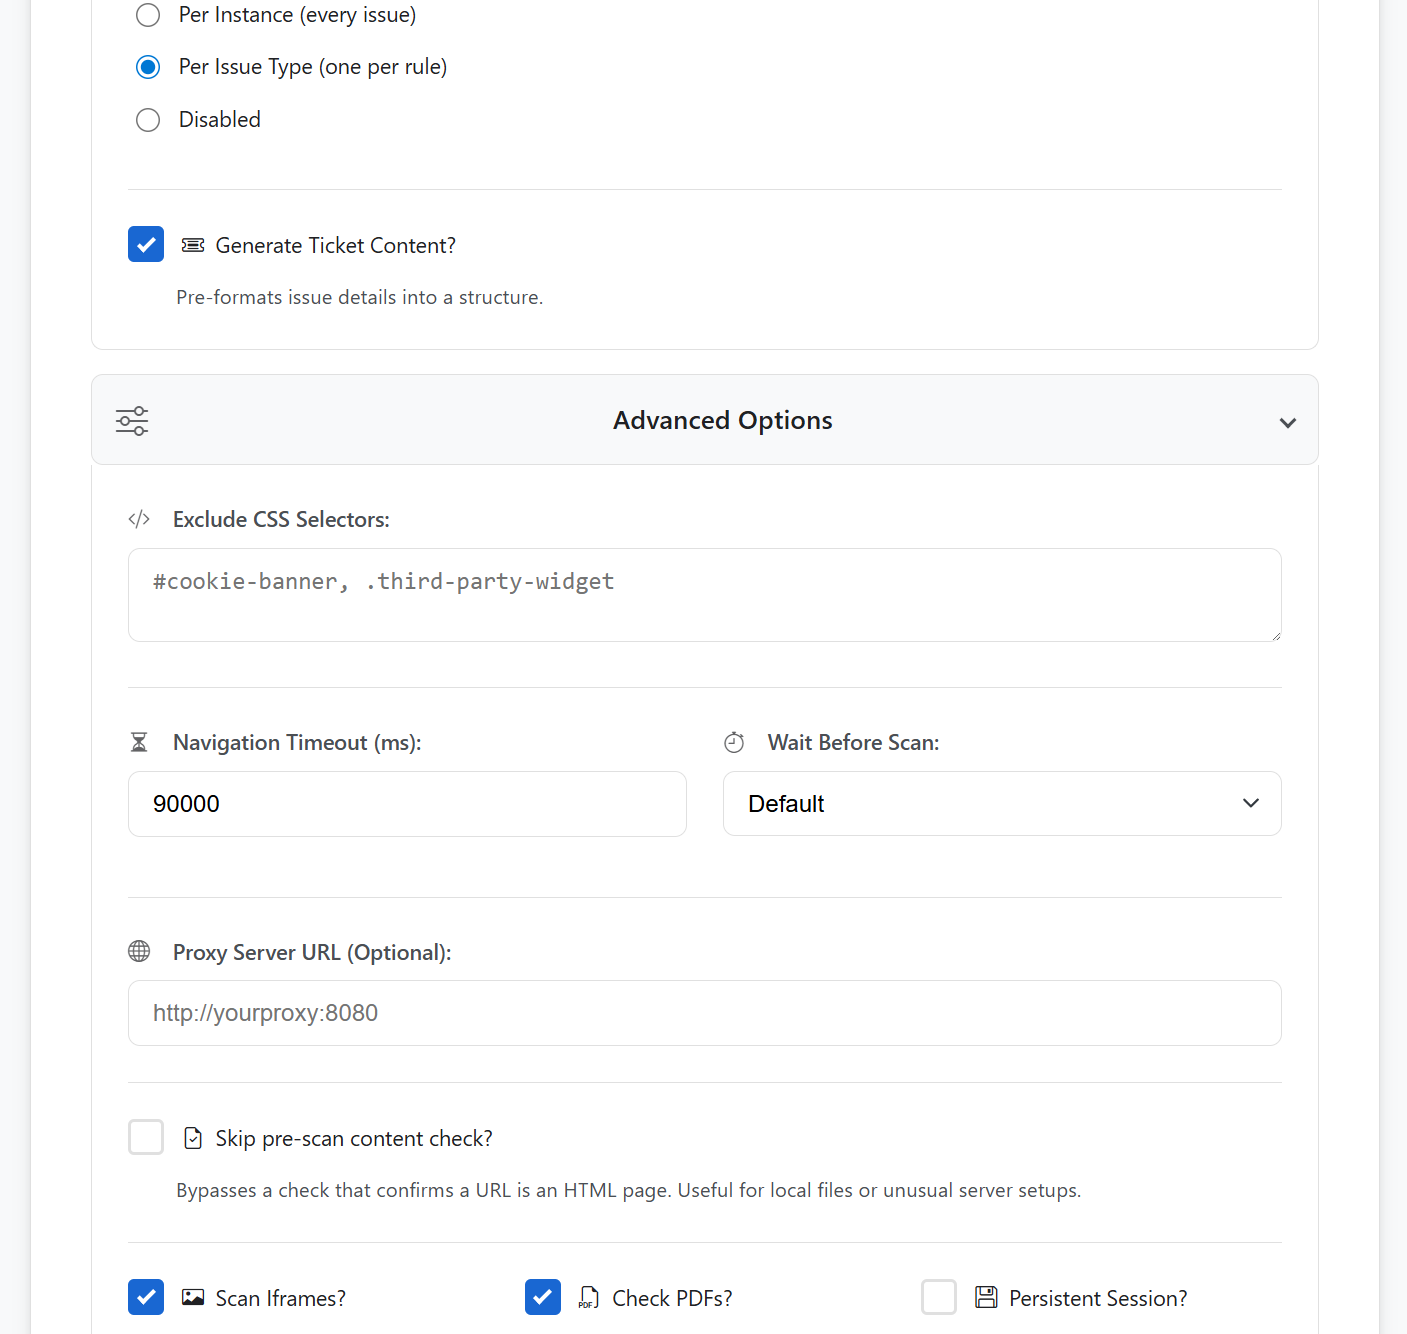This screenshot has height=1334, width=1407.
Task: Click the sliders icon in Advanced Options header
Action: 132,421
